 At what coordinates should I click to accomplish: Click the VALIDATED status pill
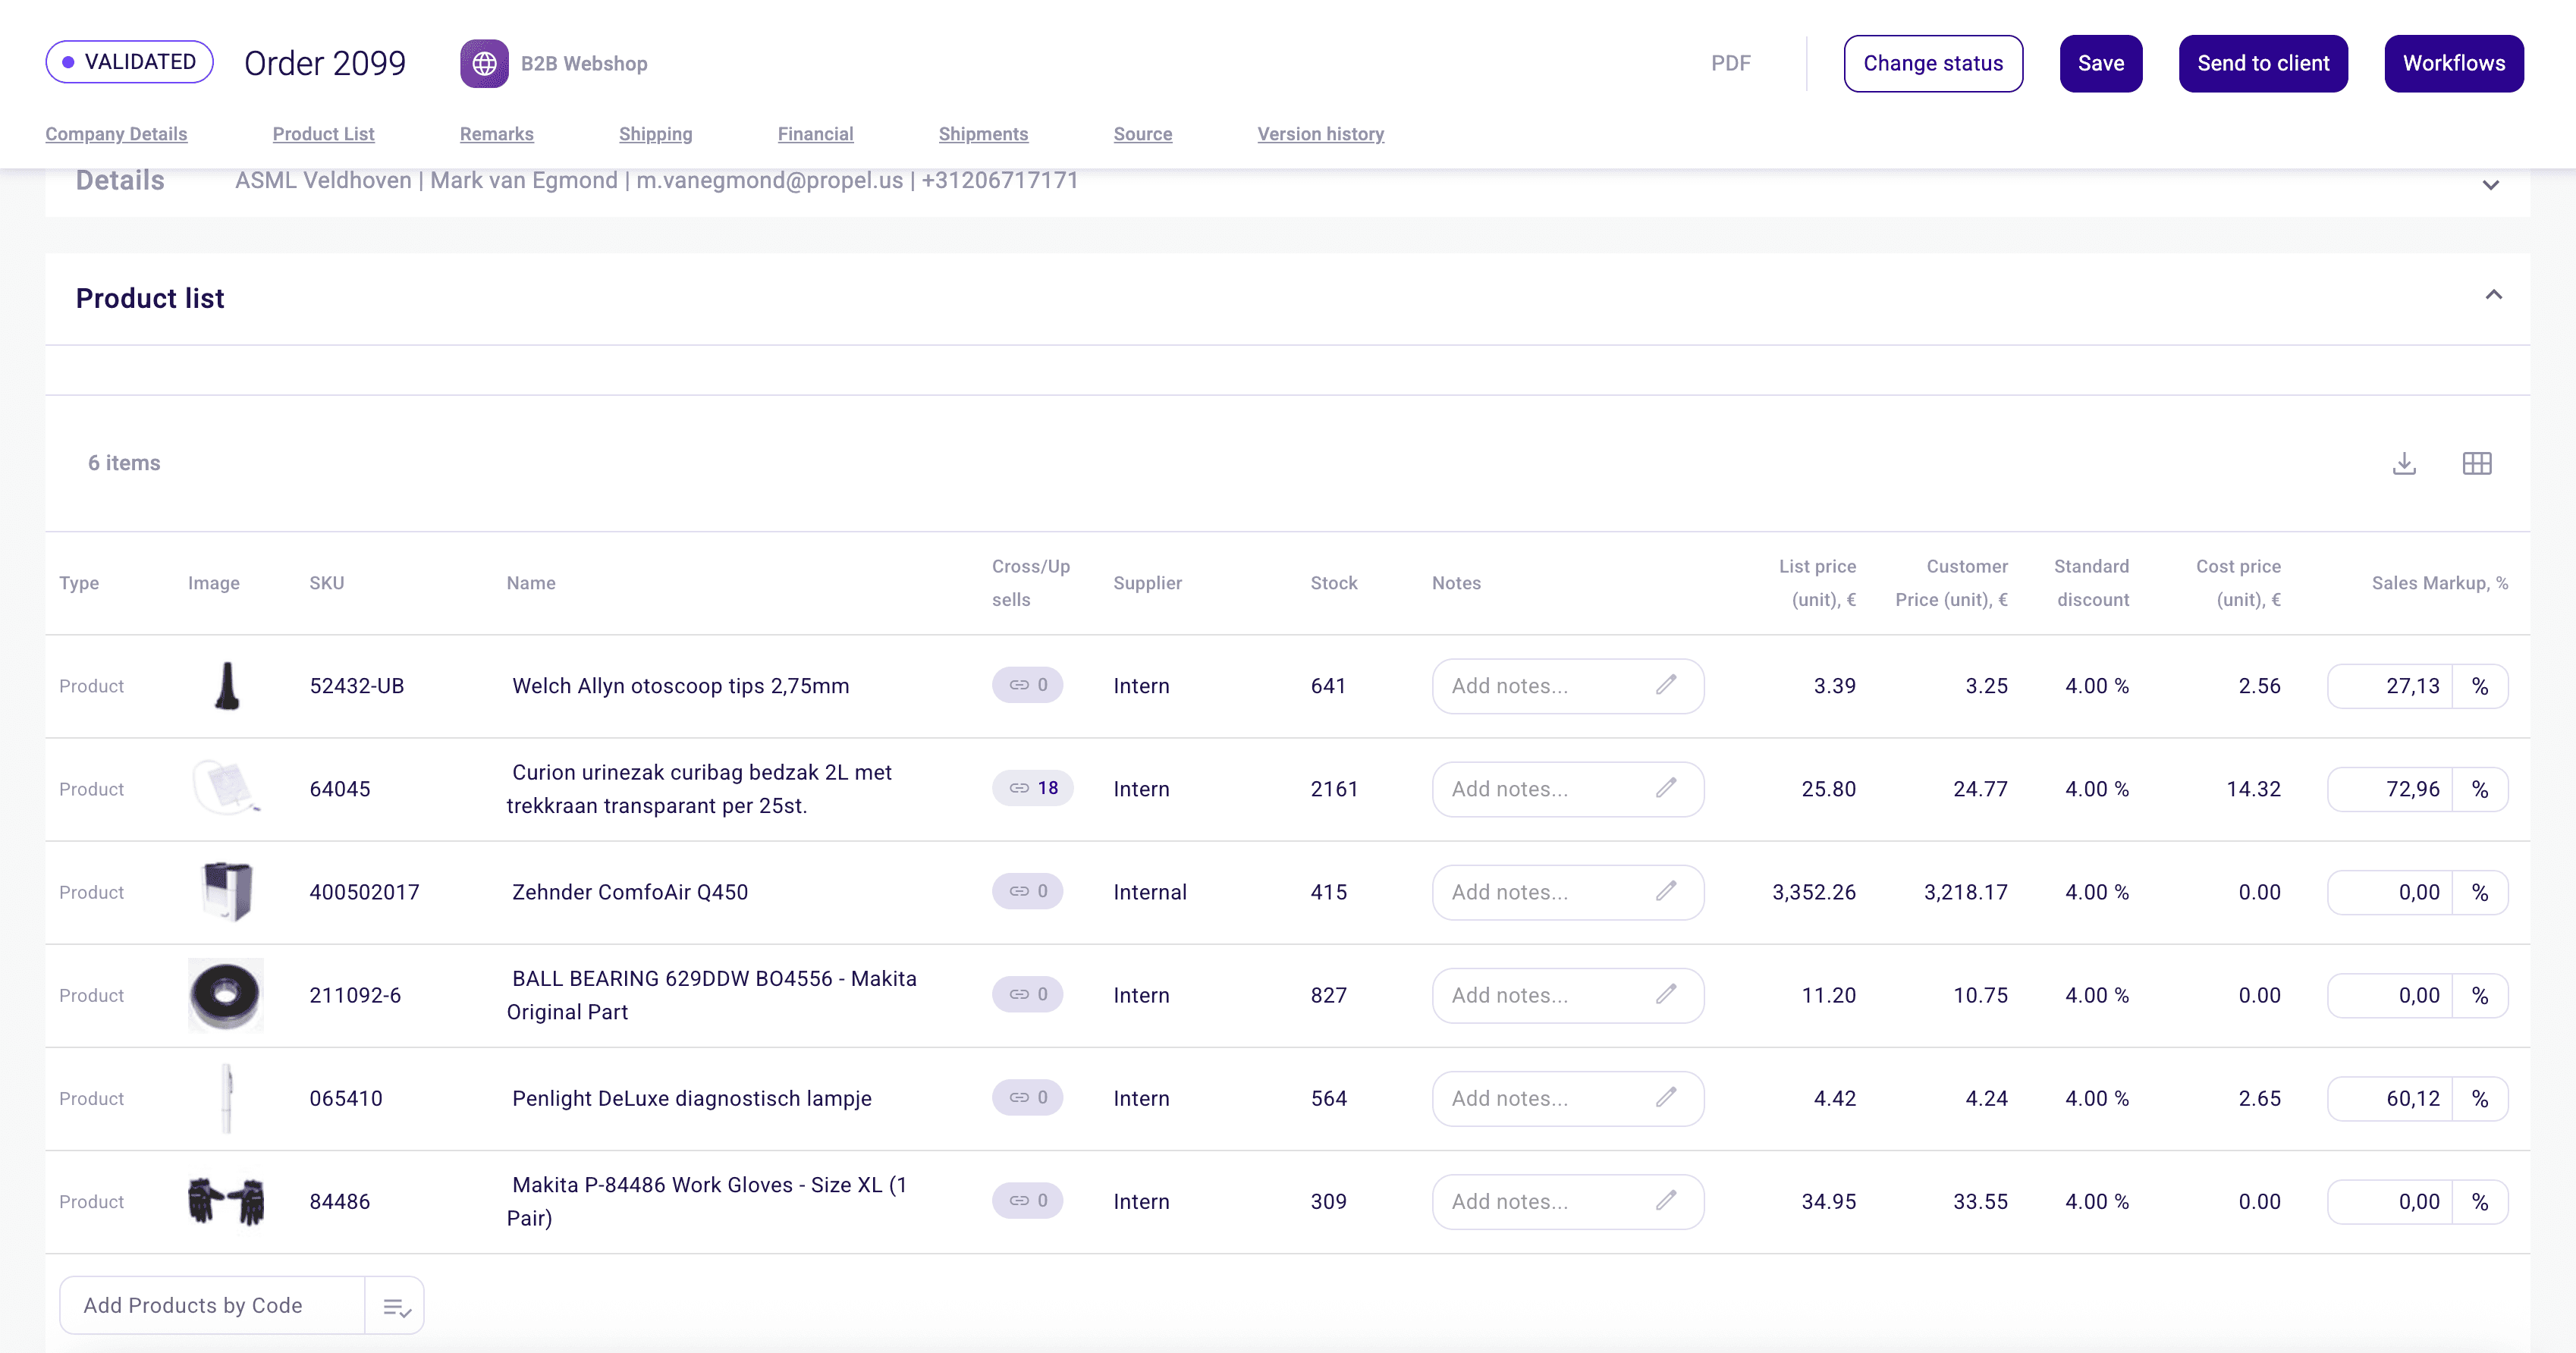point(129,61)
